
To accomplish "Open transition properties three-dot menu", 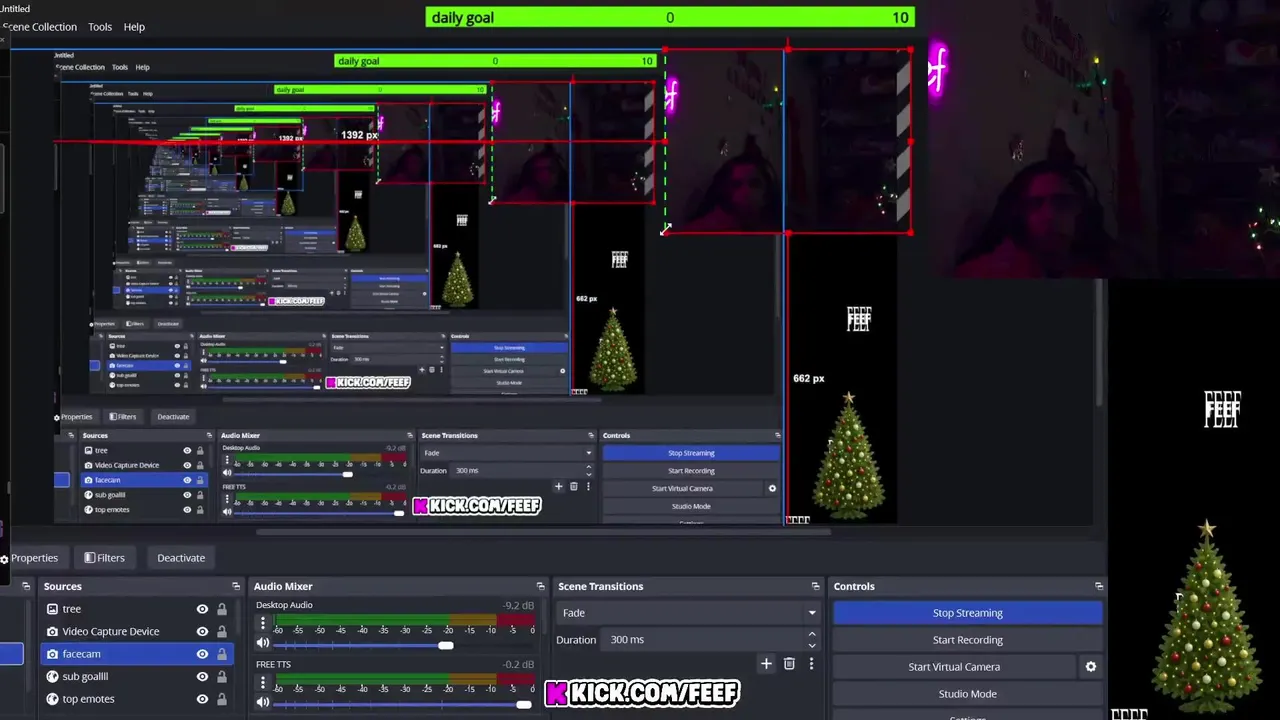I will point(811,663).
